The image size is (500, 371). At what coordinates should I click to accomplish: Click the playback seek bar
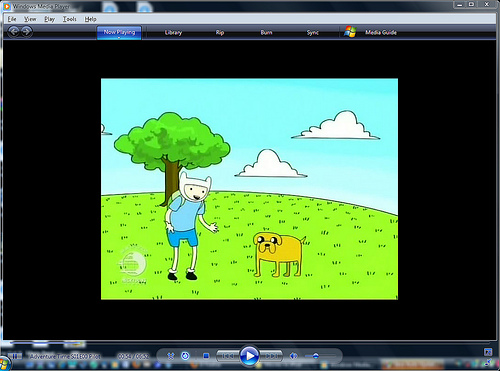[249, 342]
